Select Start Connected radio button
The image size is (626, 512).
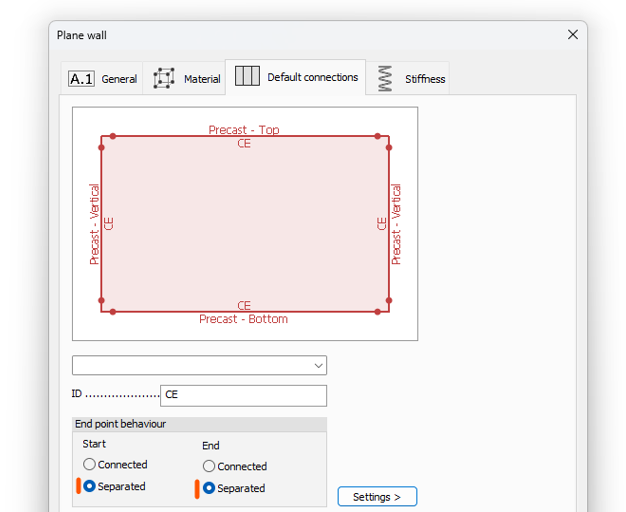pos(89,464)
